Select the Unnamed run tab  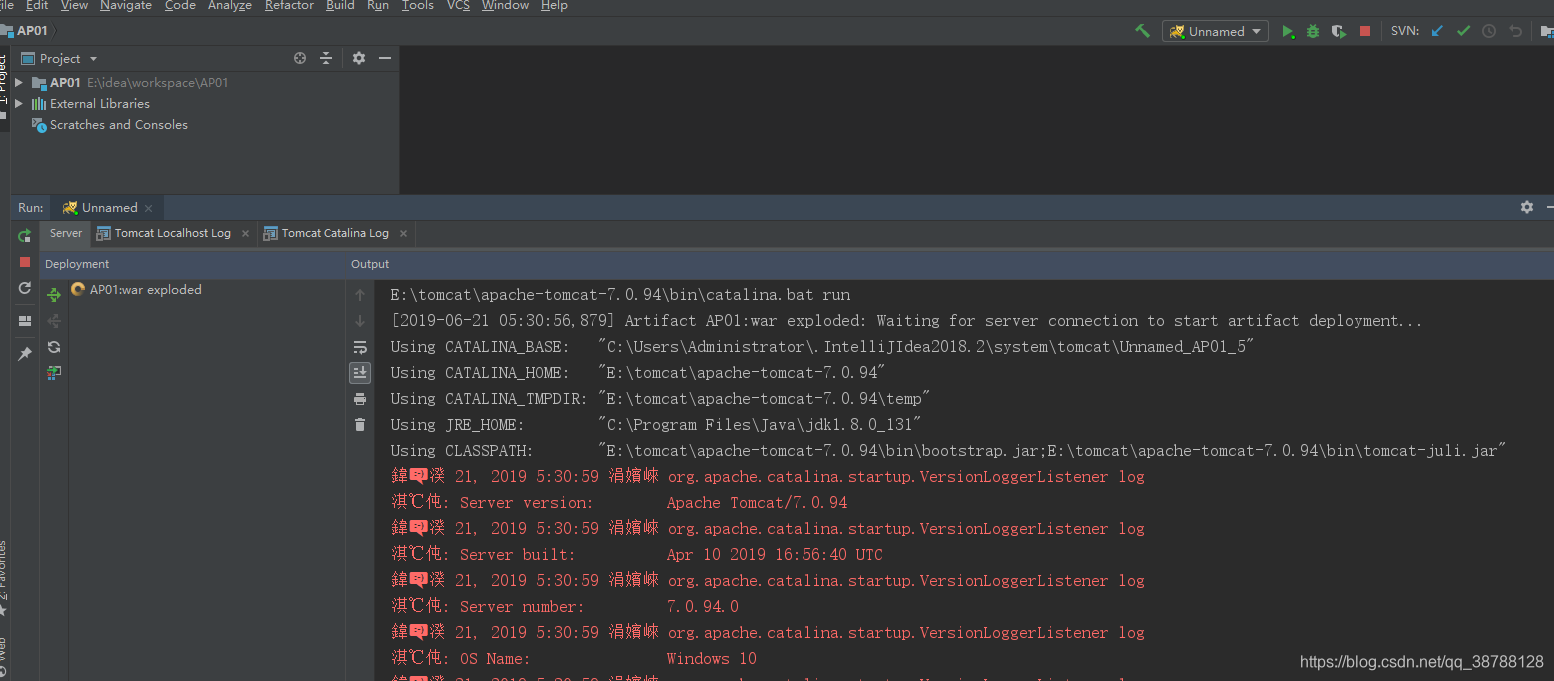pos(109,208)
